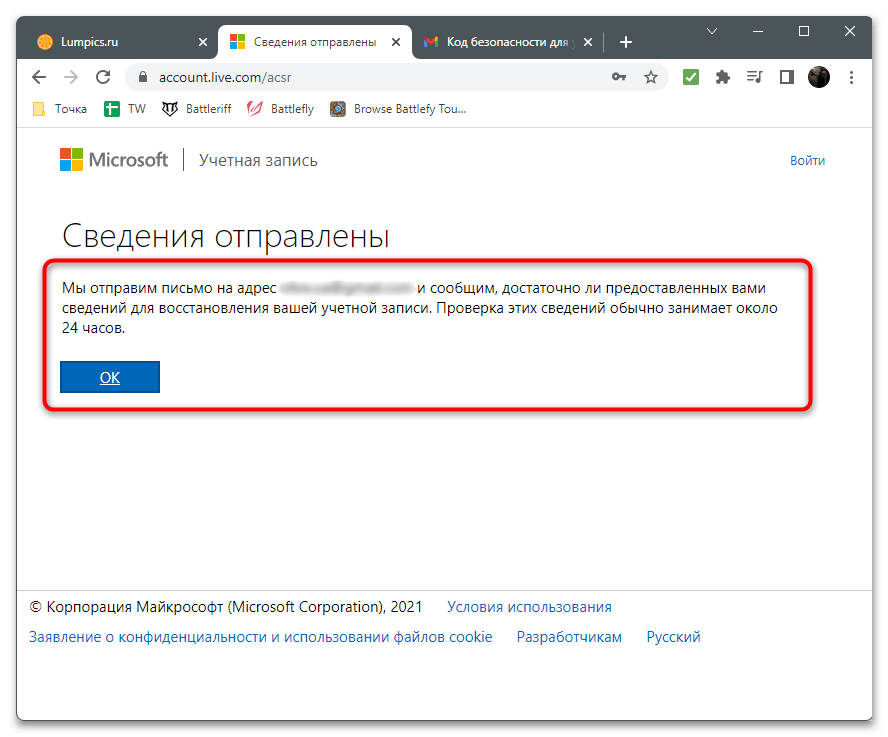Bookmark this page with the star icon
Image resolution: width=888 pixels, height=737 pixels.
click(x=651, y=77)
